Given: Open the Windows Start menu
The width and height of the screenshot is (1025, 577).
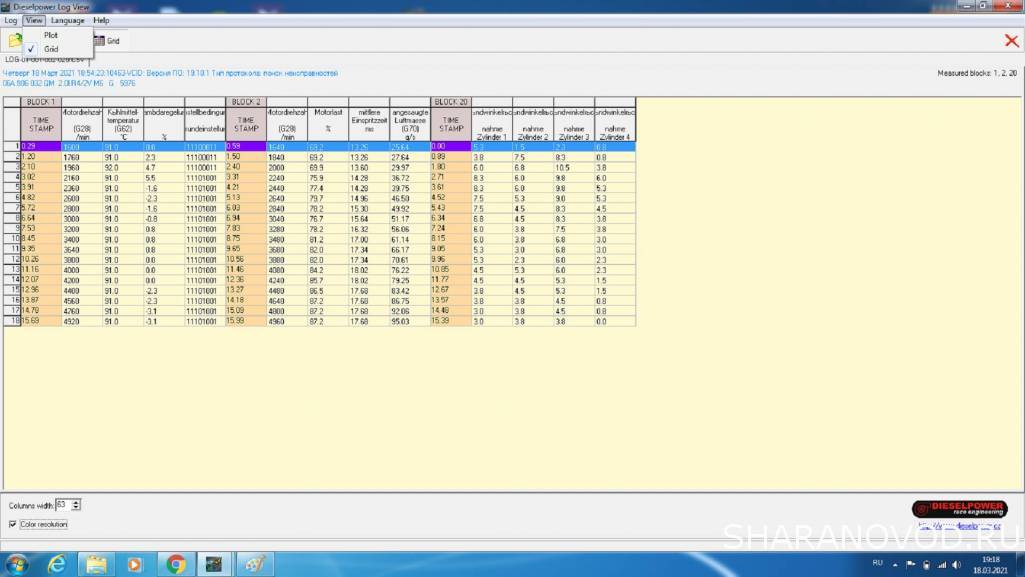Looking at the screenshot, I should pyautogui.click(x=16, y=564).
